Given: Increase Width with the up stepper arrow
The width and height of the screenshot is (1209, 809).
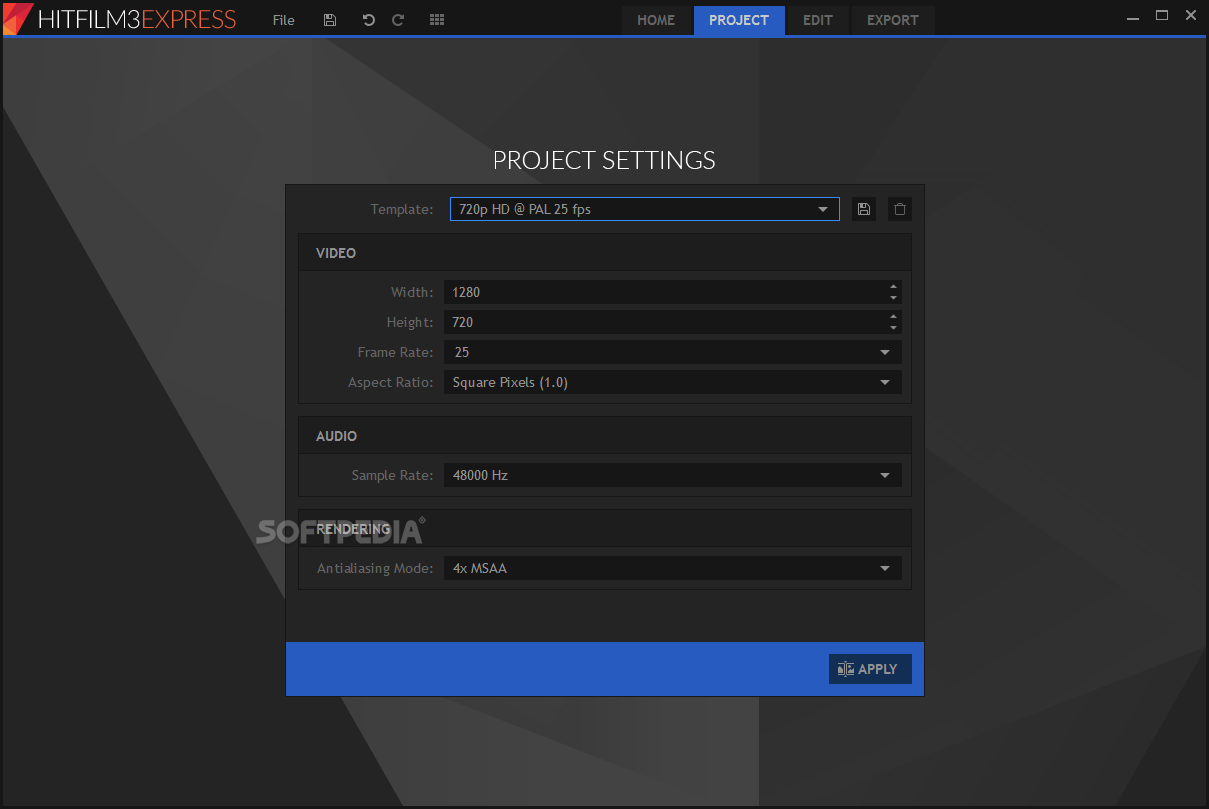Looking at the screenshot, I should [893, 287].
